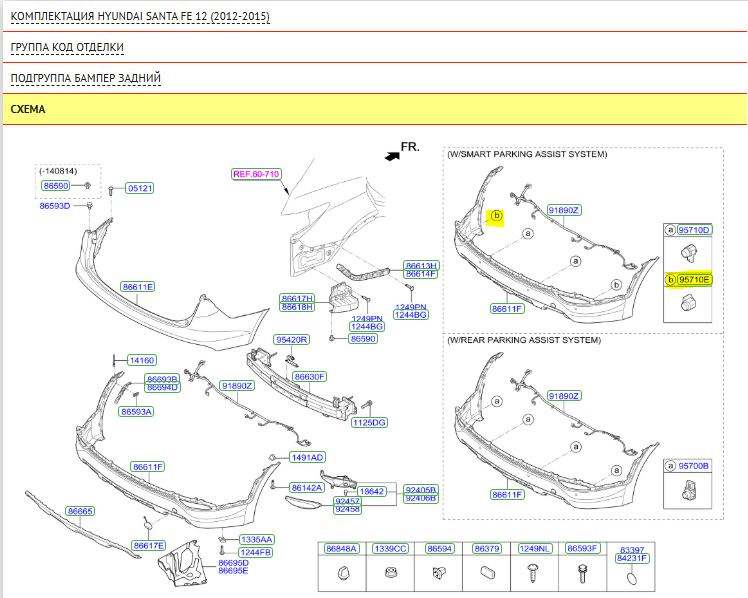Click the parking sensor image under 95710E
This screenshot has width=748, height=598.
(687, 303)
